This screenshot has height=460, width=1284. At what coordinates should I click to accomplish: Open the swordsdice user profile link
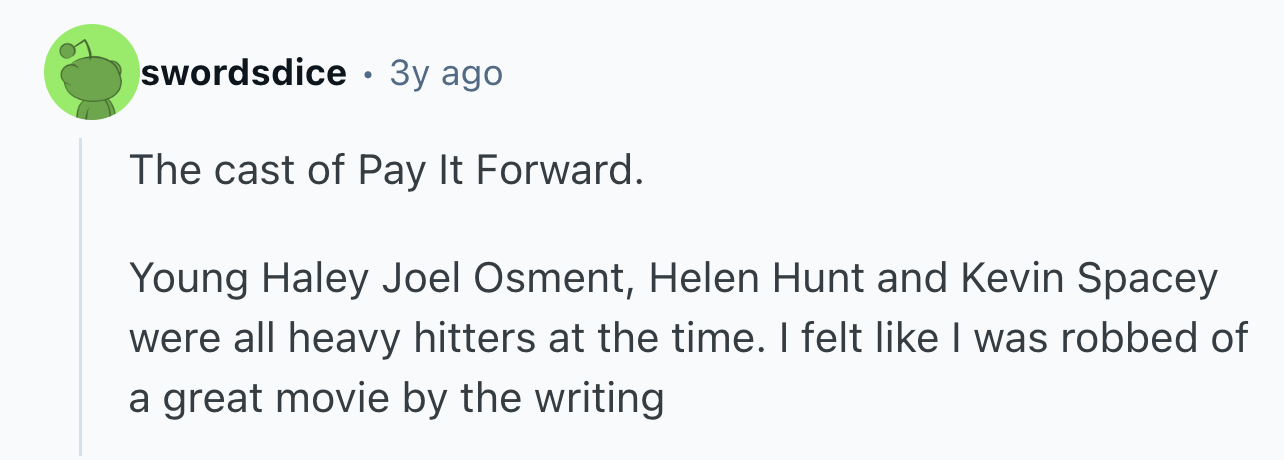point(244,73)
